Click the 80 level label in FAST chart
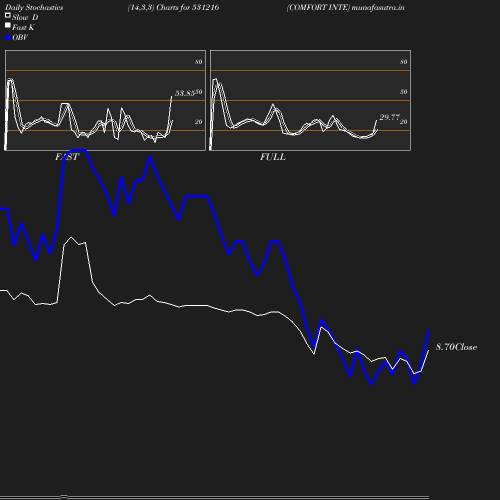Screen dimensions: 500x500 coord(198,62)
